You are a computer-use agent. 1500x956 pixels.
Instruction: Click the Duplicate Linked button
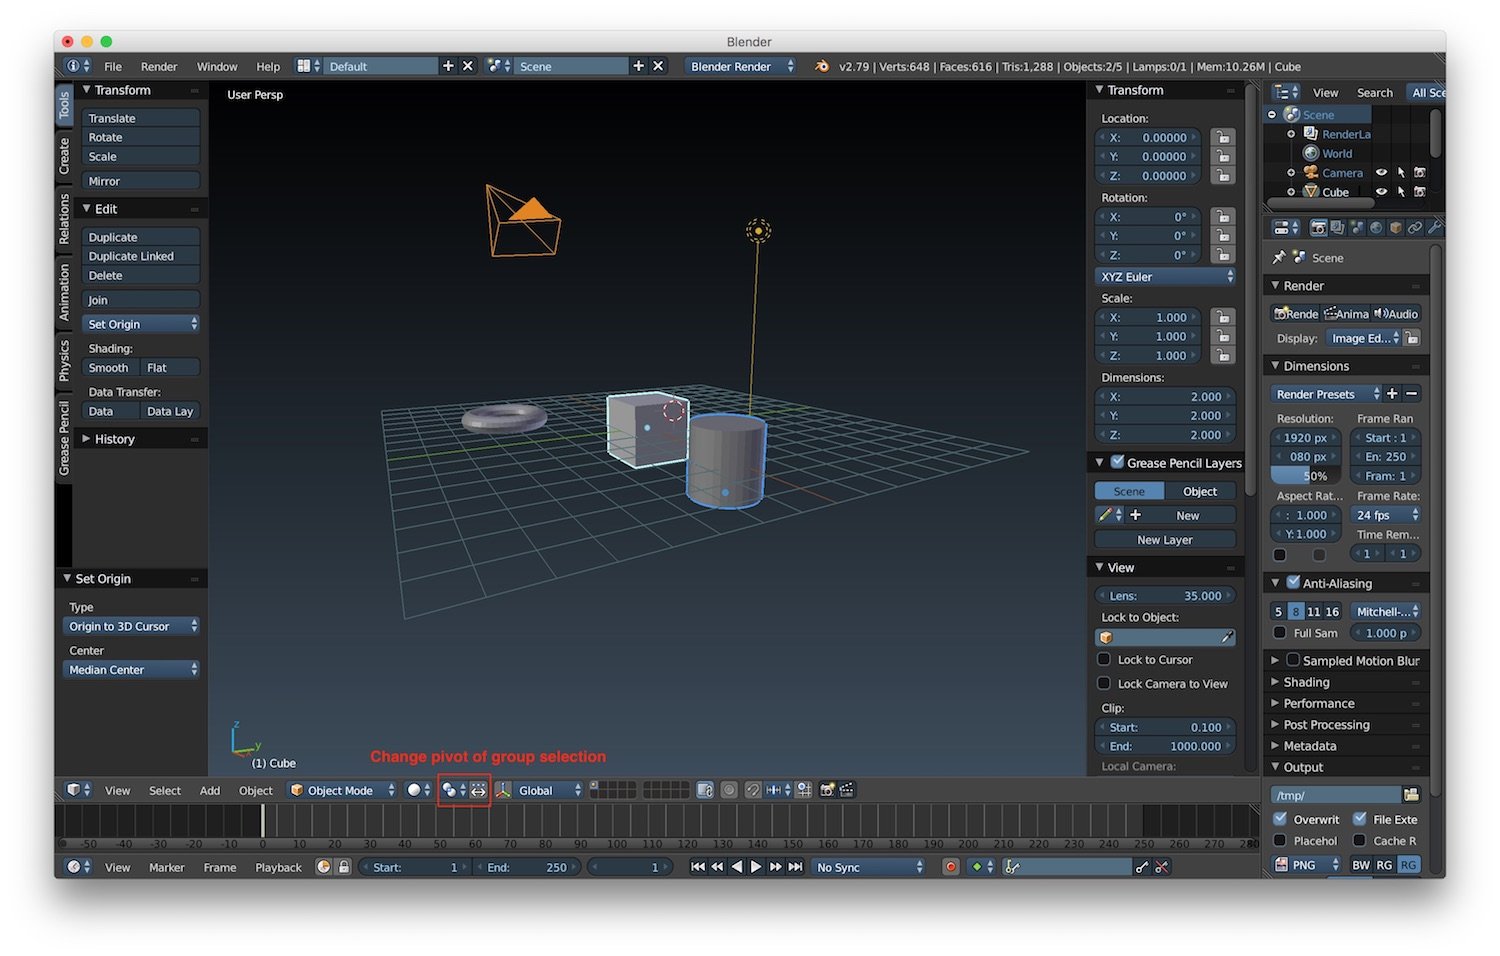pyautogui.click(x=141, y=256)
